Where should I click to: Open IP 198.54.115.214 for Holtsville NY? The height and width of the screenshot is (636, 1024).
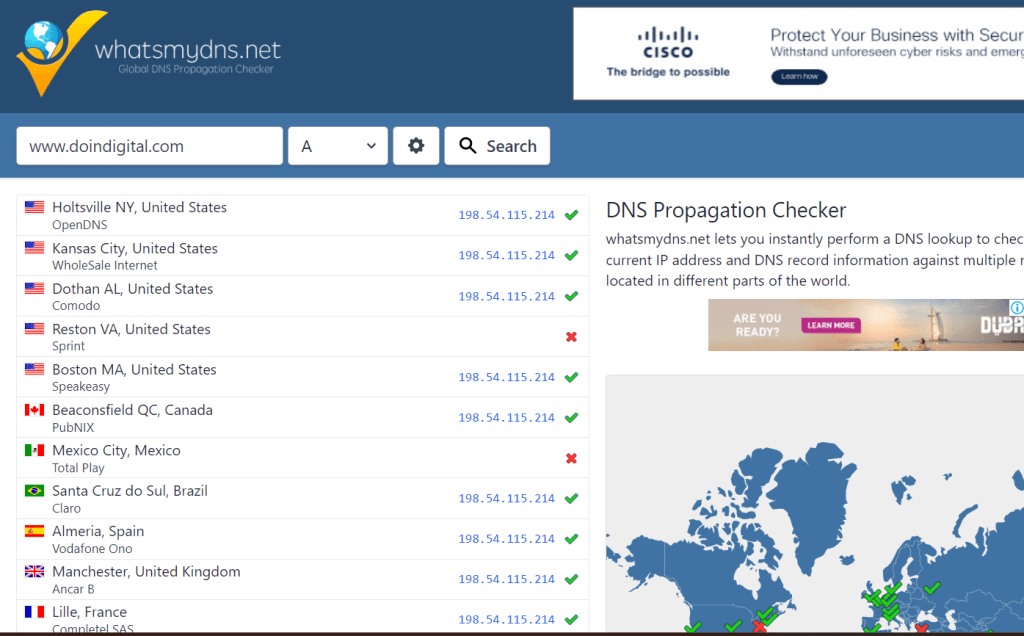click(x=506, y=215)
